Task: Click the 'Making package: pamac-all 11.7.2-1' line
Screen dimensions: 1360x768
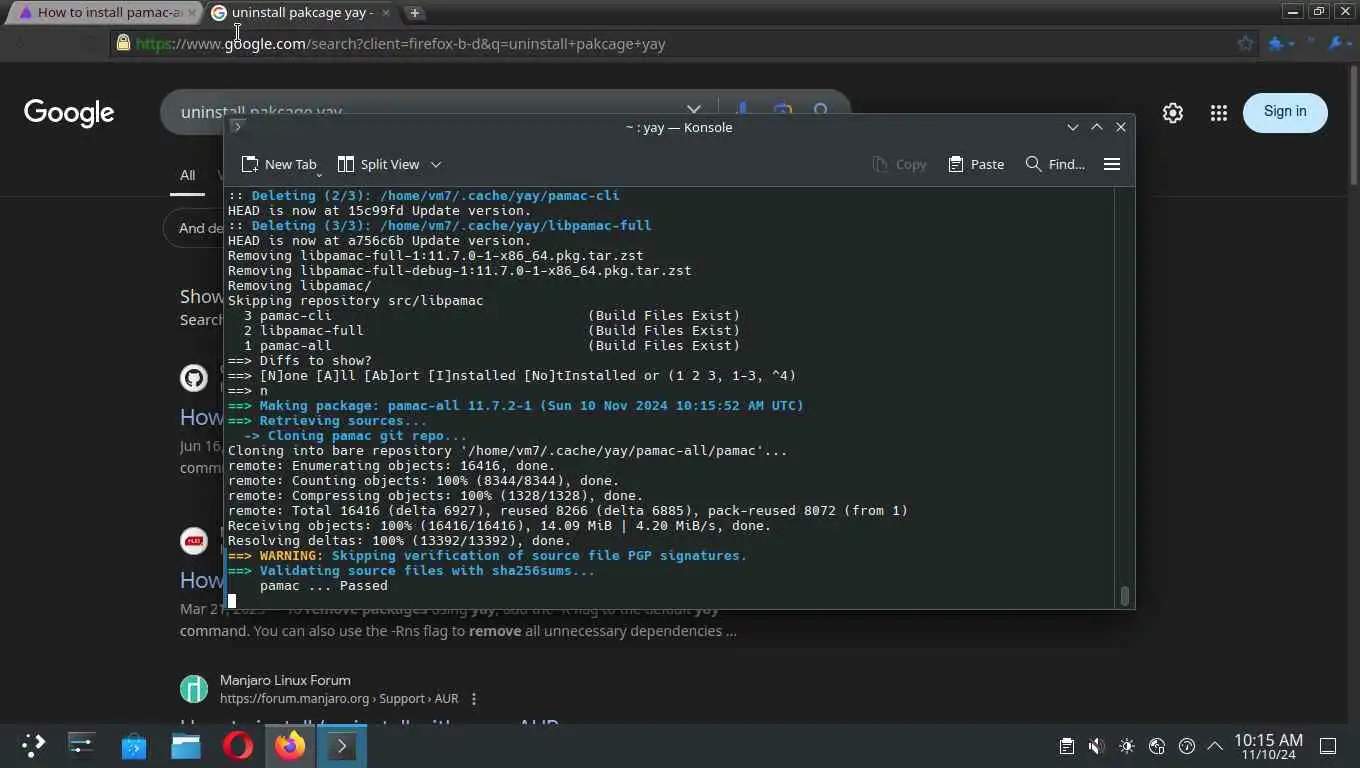Action: point(516,406)
